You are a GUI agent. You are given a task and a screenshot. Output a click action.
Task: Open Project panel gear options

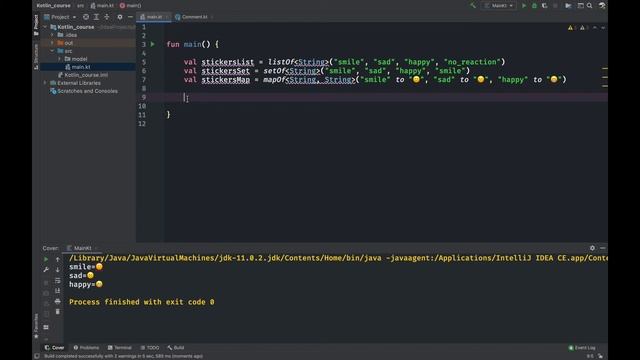(120, 17)
